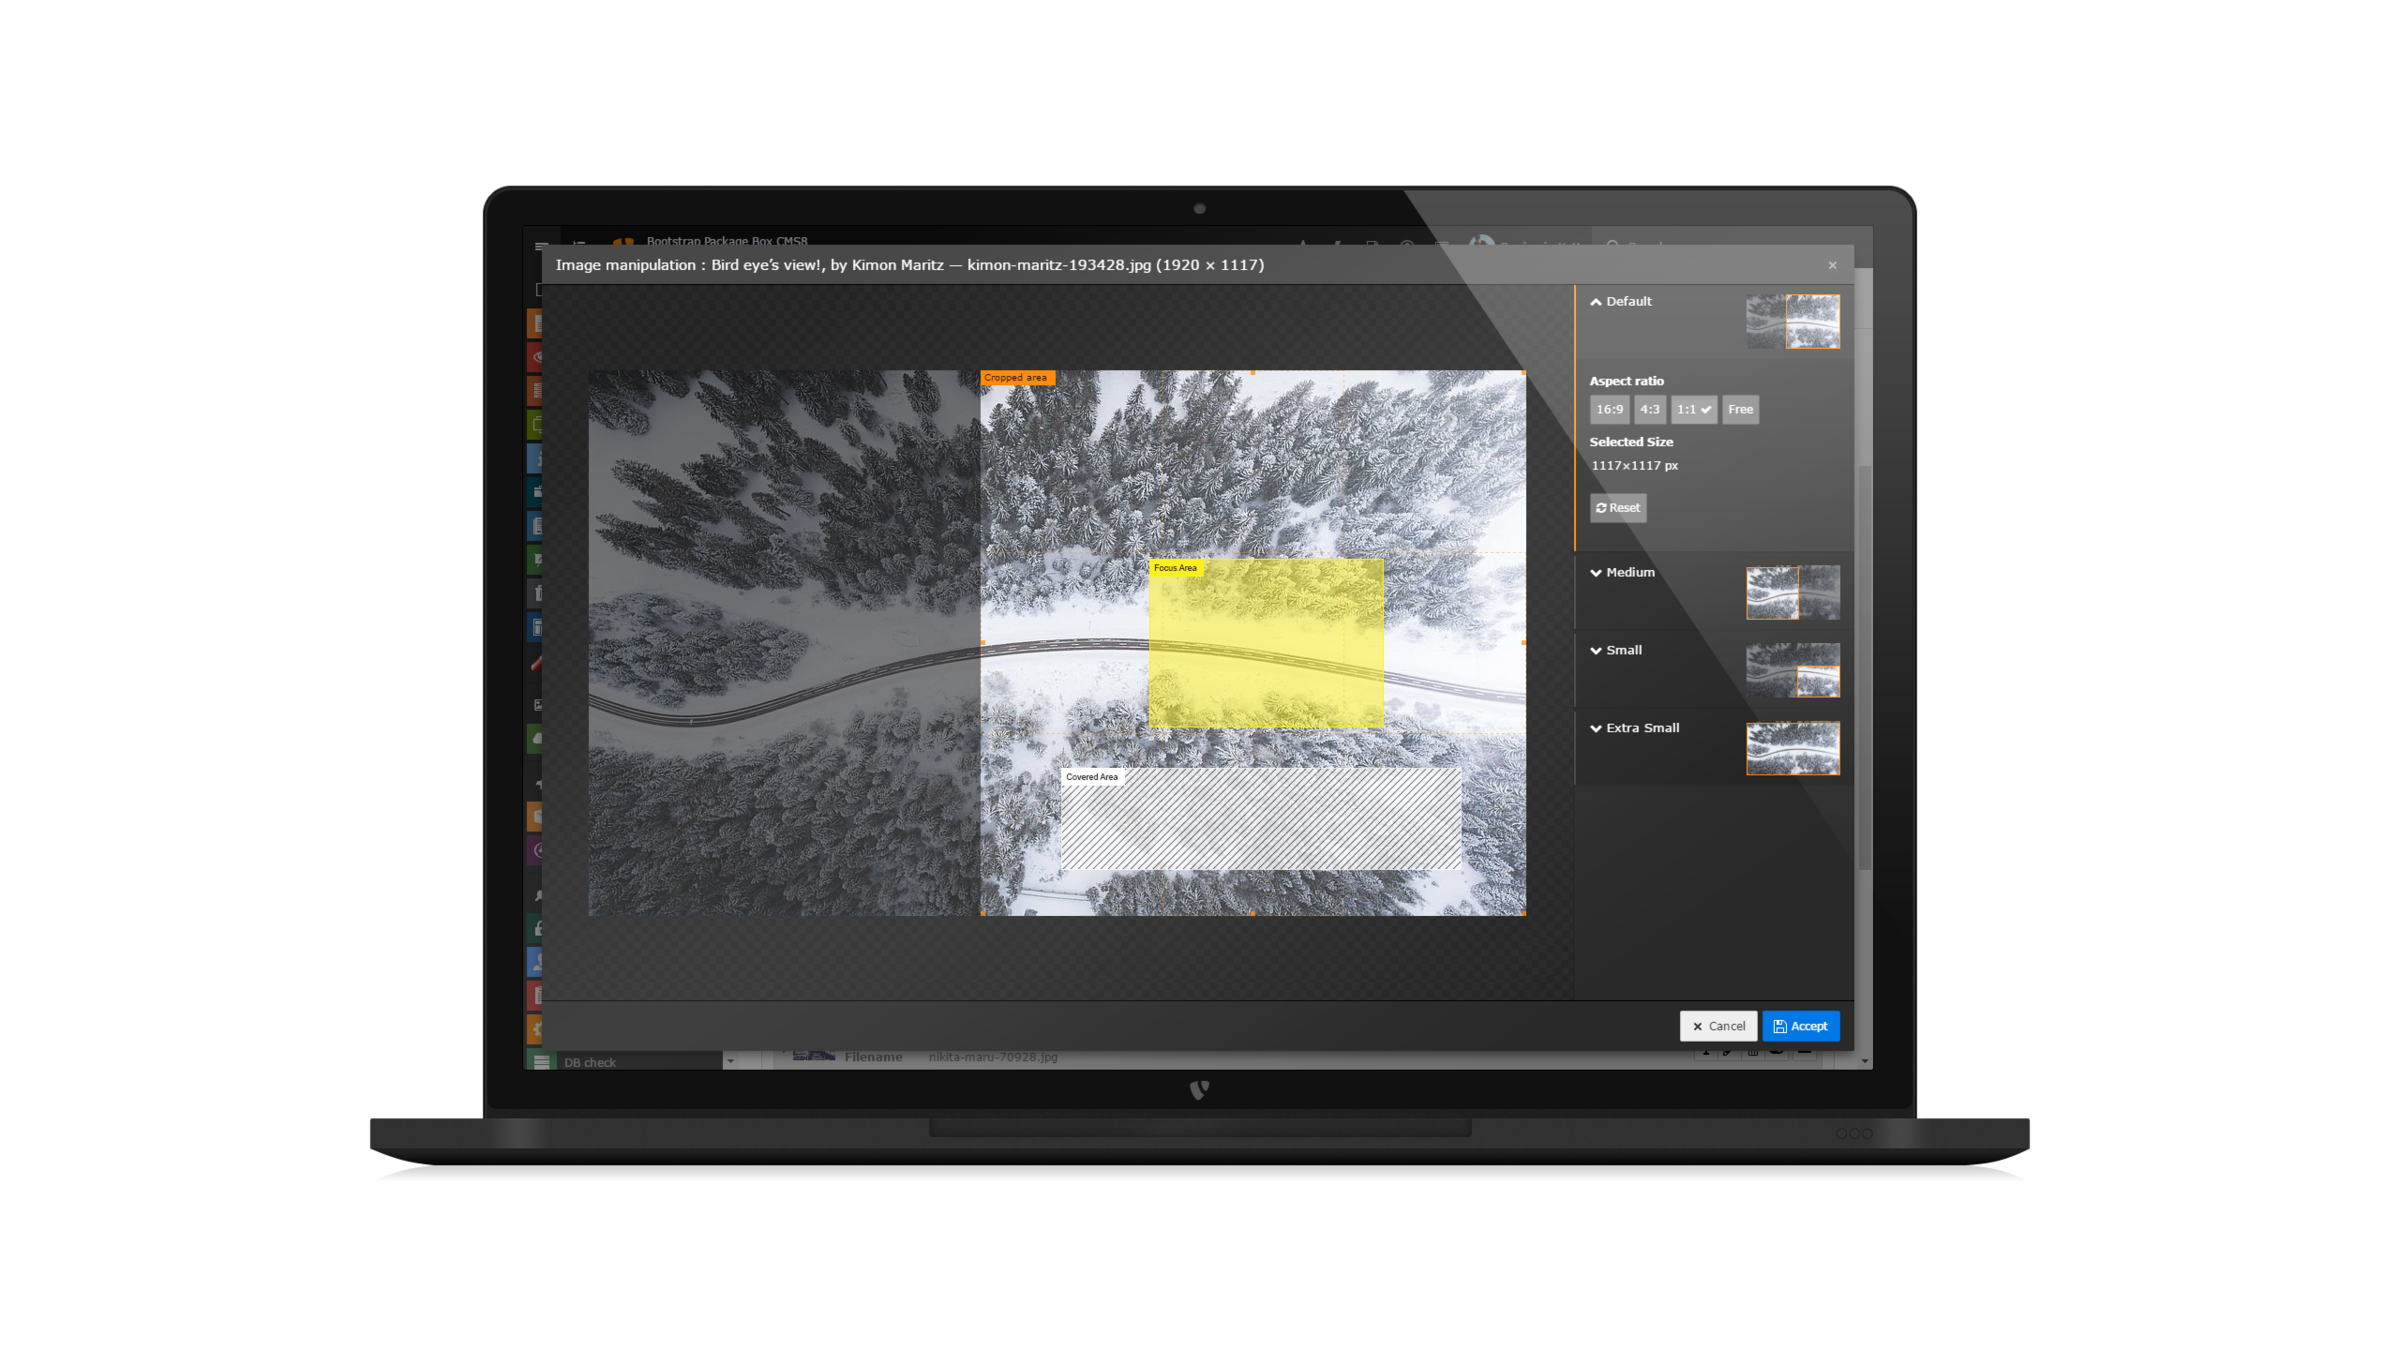2400x1350 pixels.
Task: Click the DB check module icon
Action: coord(541,1061)
